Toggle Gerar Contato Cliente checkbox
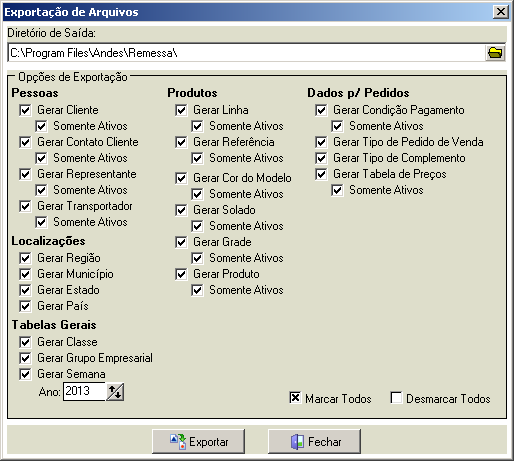Screen dimensions: 514x461 click(25, 142)
